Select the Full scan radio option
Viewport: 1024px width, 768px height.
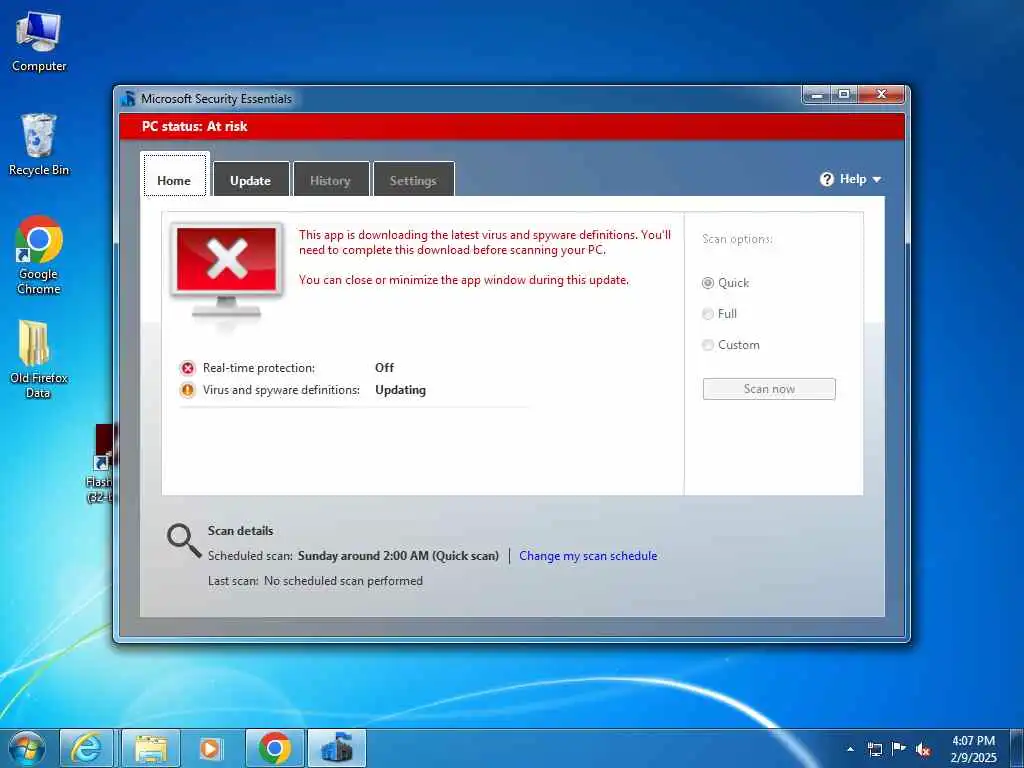click(708, 314)
